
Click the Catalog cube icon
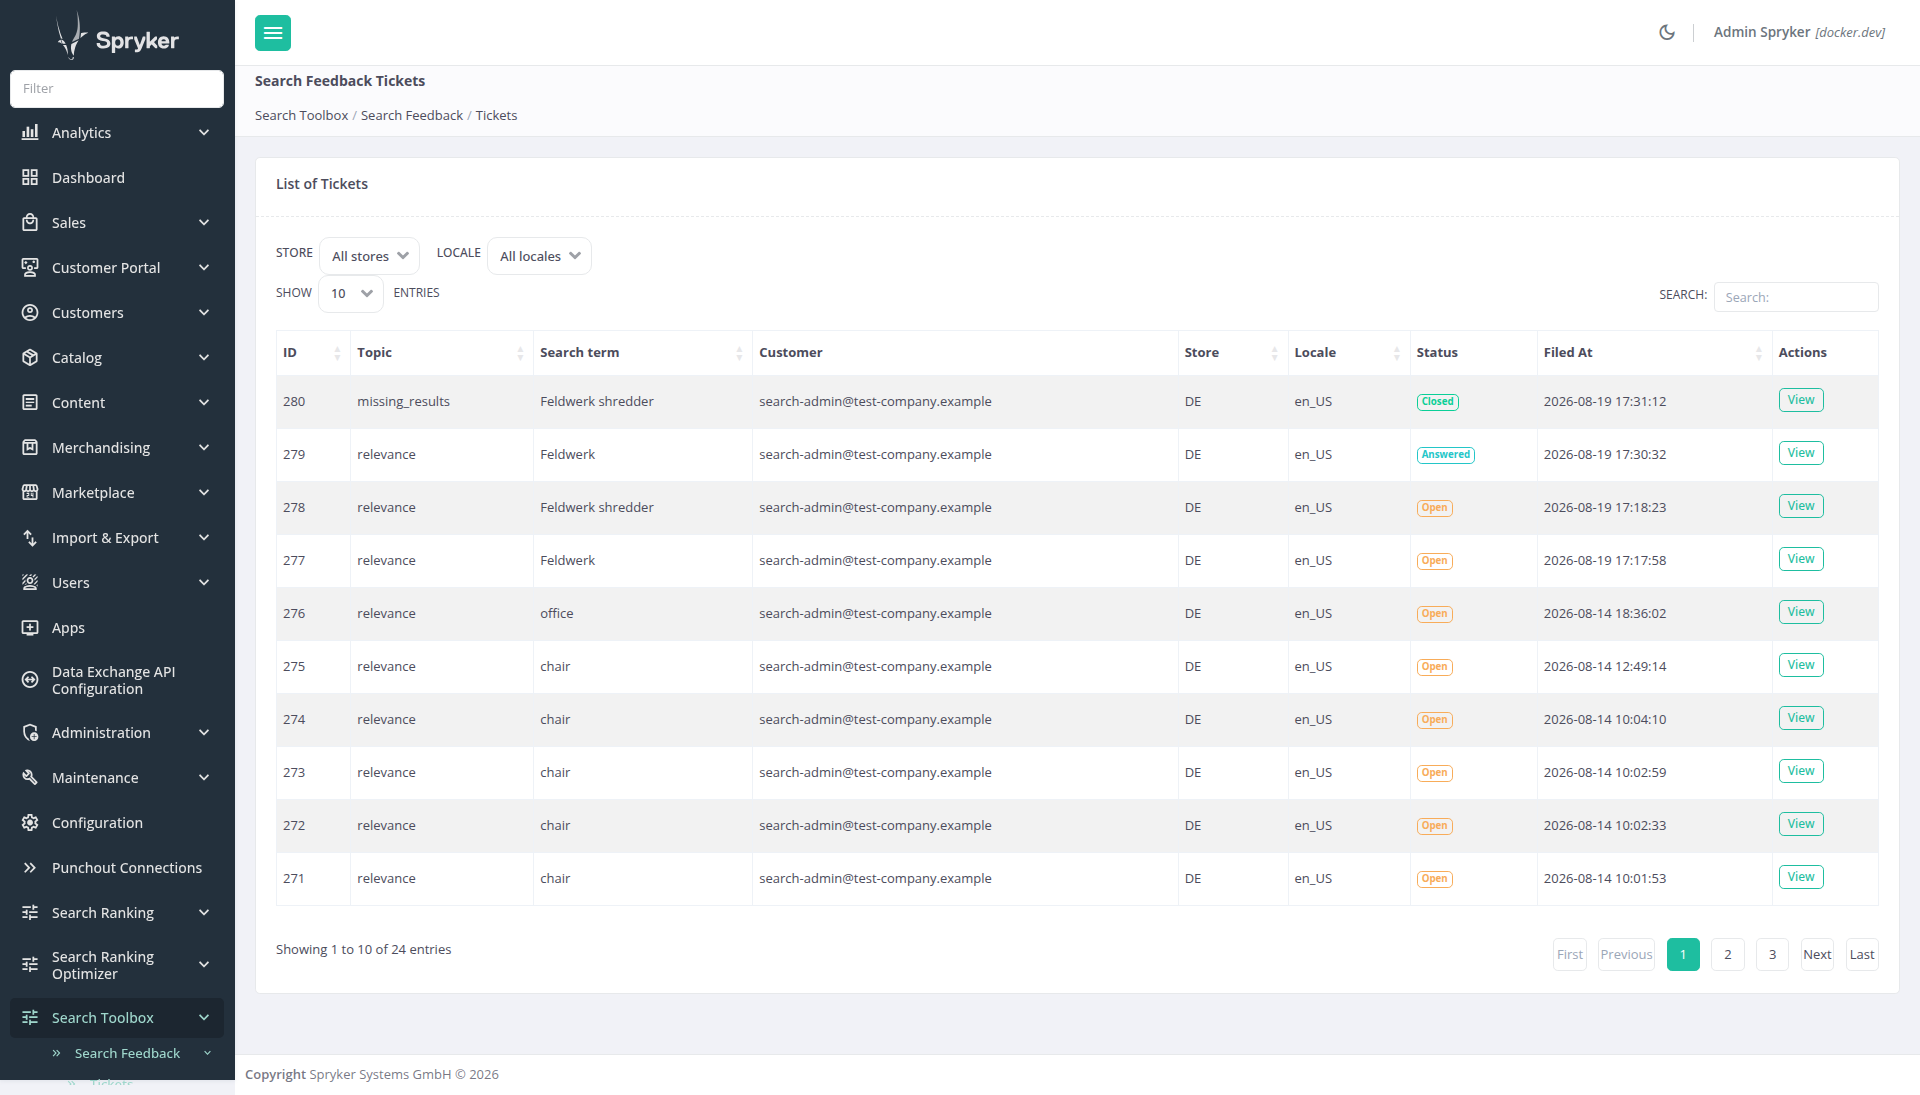30,357
